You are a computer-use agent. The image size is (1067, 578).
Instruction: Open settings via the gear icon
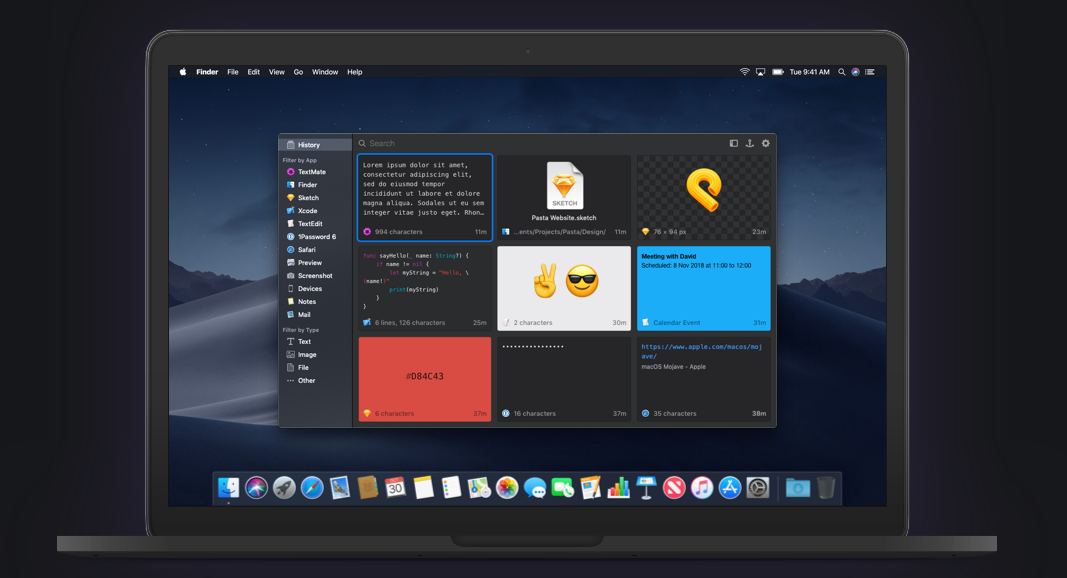coord(765,143)
